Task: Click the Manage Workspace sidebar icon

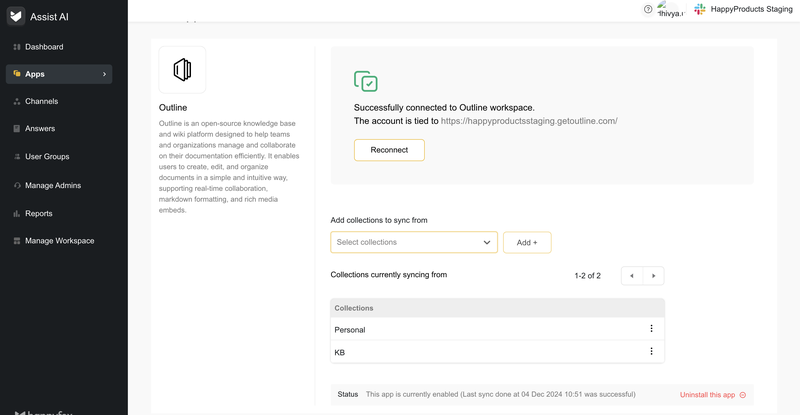Action: pyautogui.click(x=17, y=240)
